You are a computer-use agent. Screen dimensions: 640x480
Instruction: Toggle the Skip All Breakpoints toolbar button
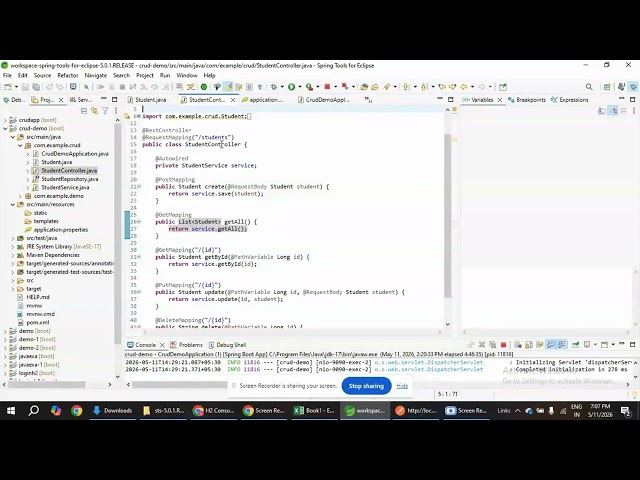tap(86, 87)
